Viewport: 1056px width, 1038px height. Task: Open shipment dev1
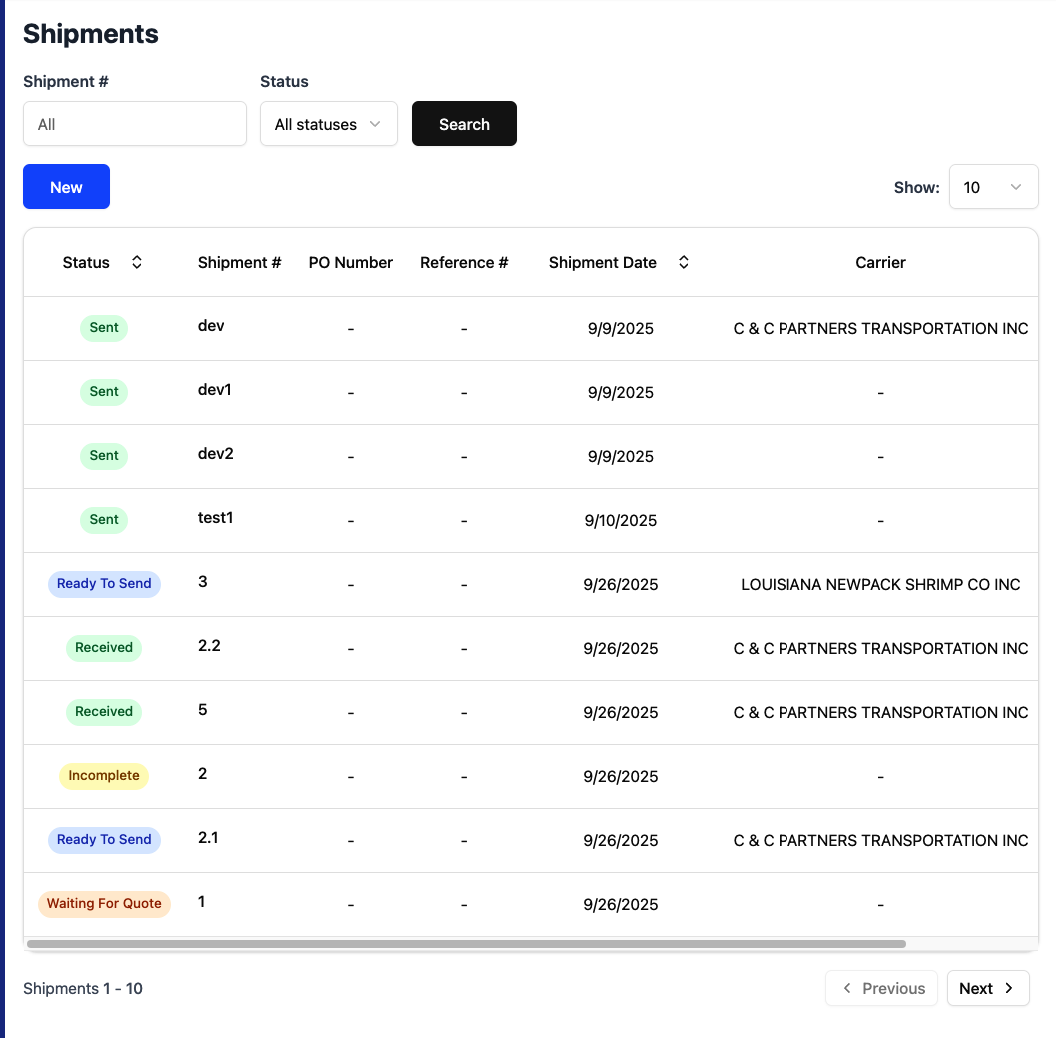pos(214,390)
